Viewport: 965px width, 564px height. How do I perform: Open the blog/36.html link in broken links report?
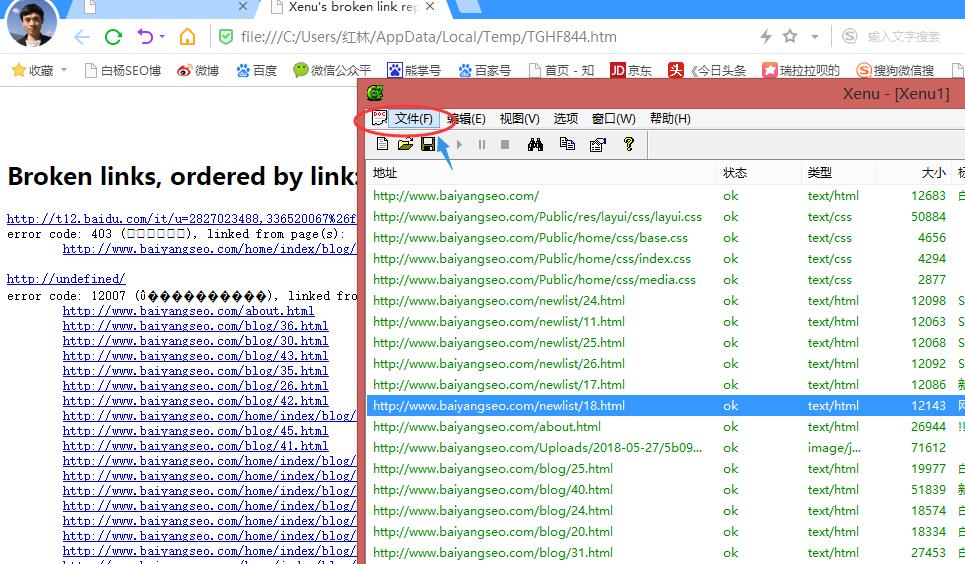(195, 326)
